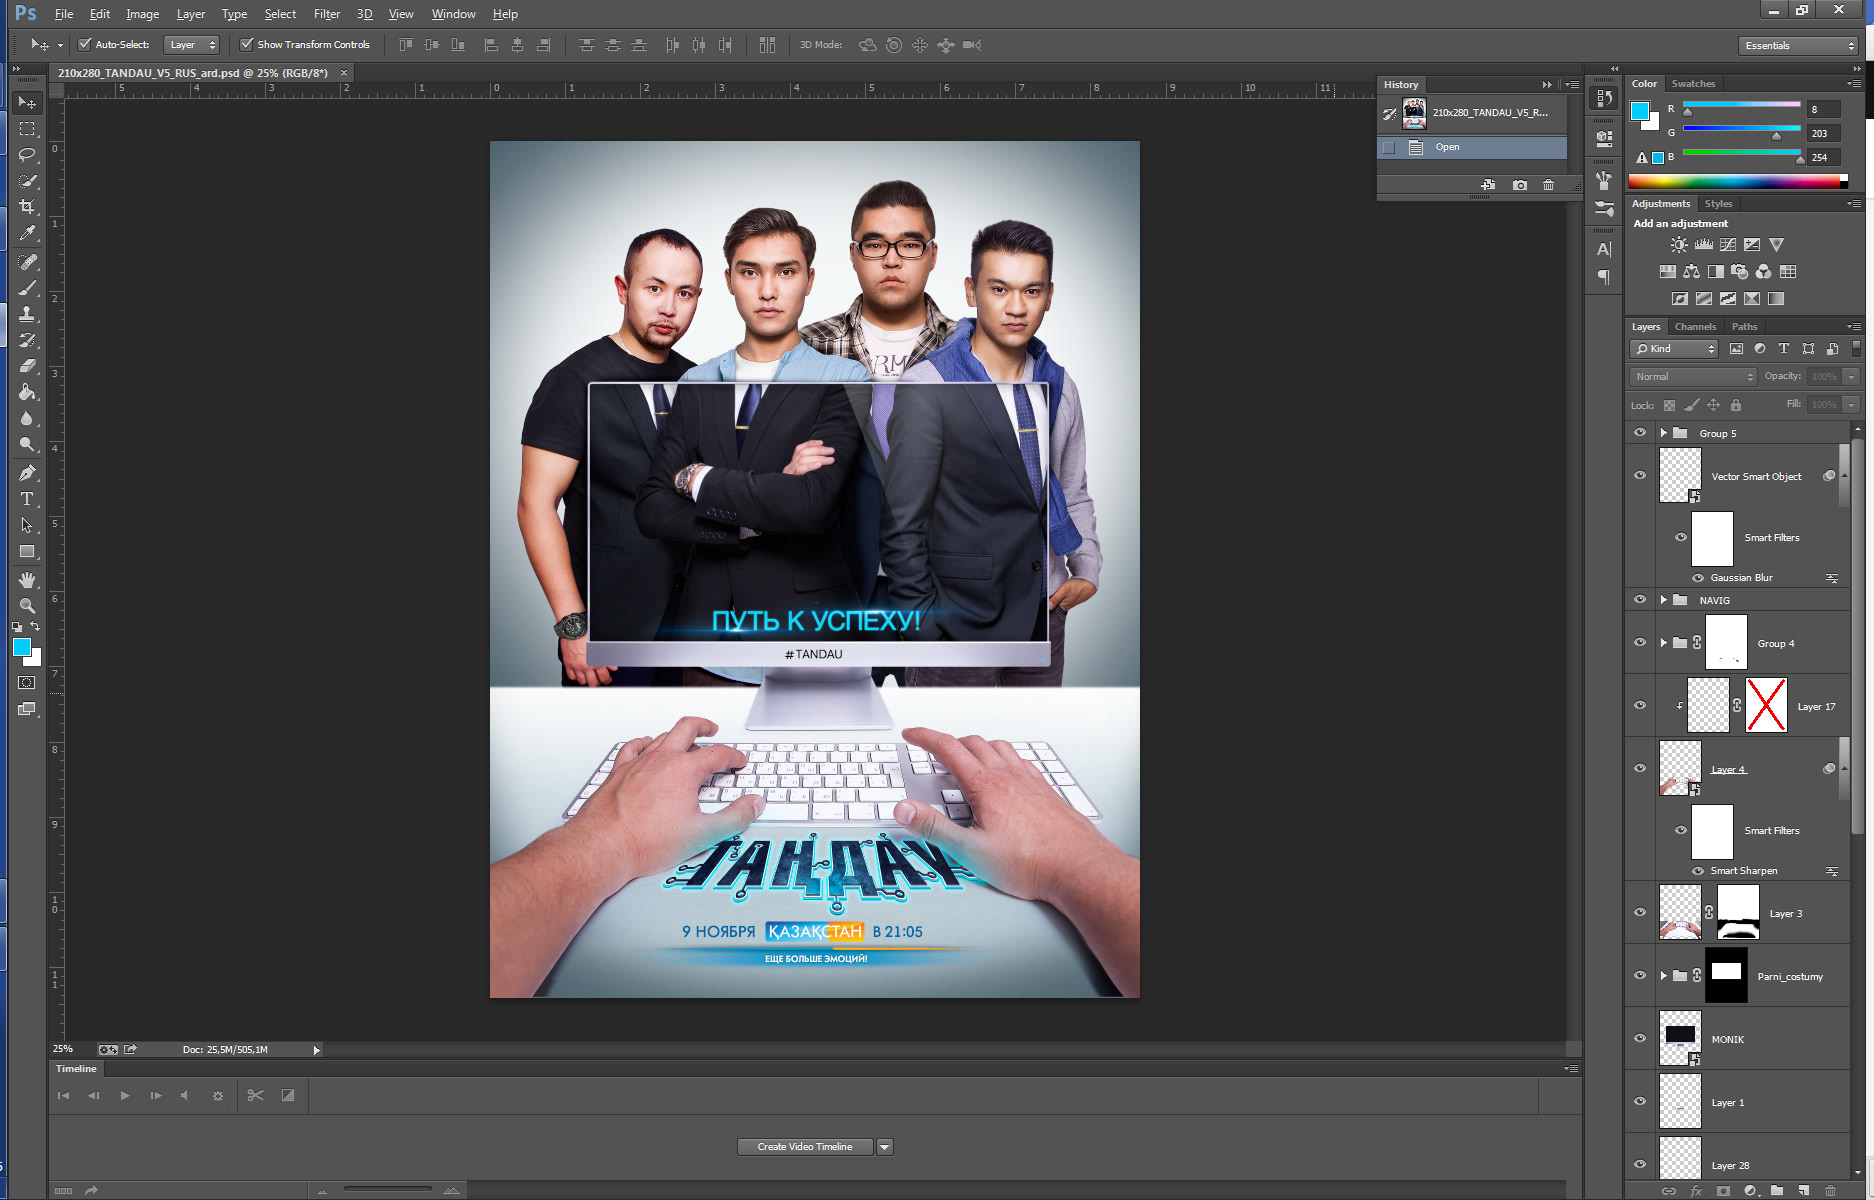Close the 210x280_TANDAU document tab

344,73
